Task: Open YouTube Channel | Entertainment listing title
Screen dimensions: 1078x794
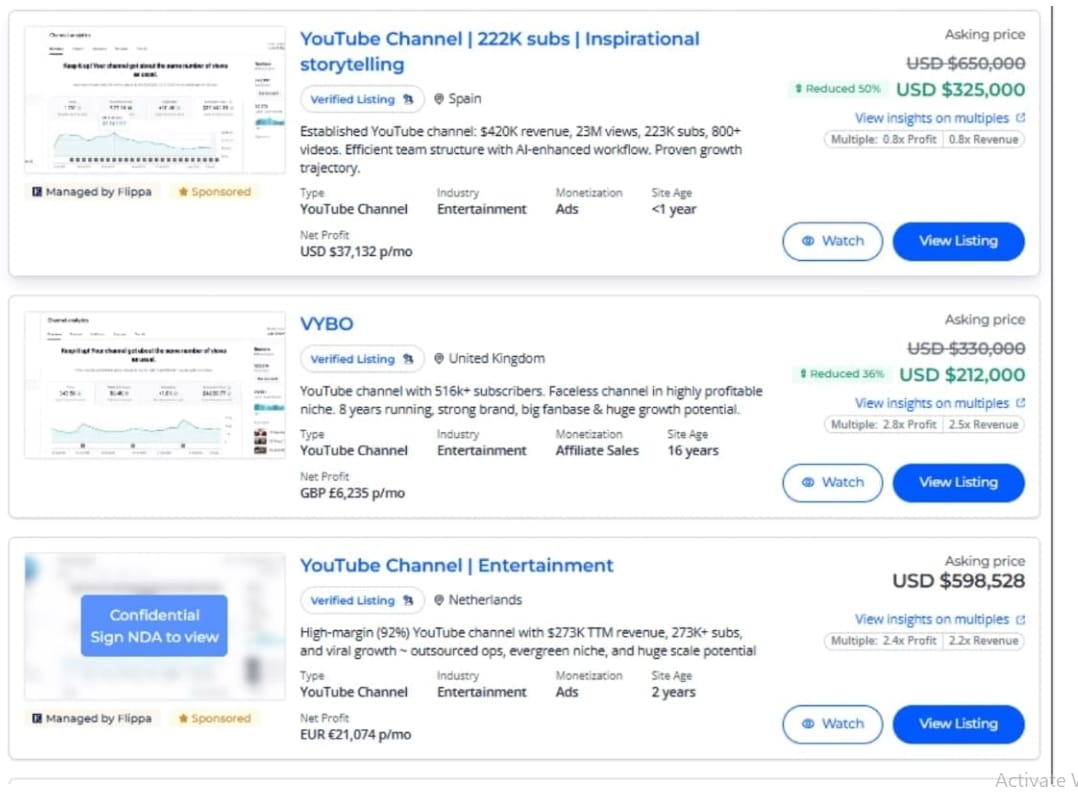Action: [456, 566]
